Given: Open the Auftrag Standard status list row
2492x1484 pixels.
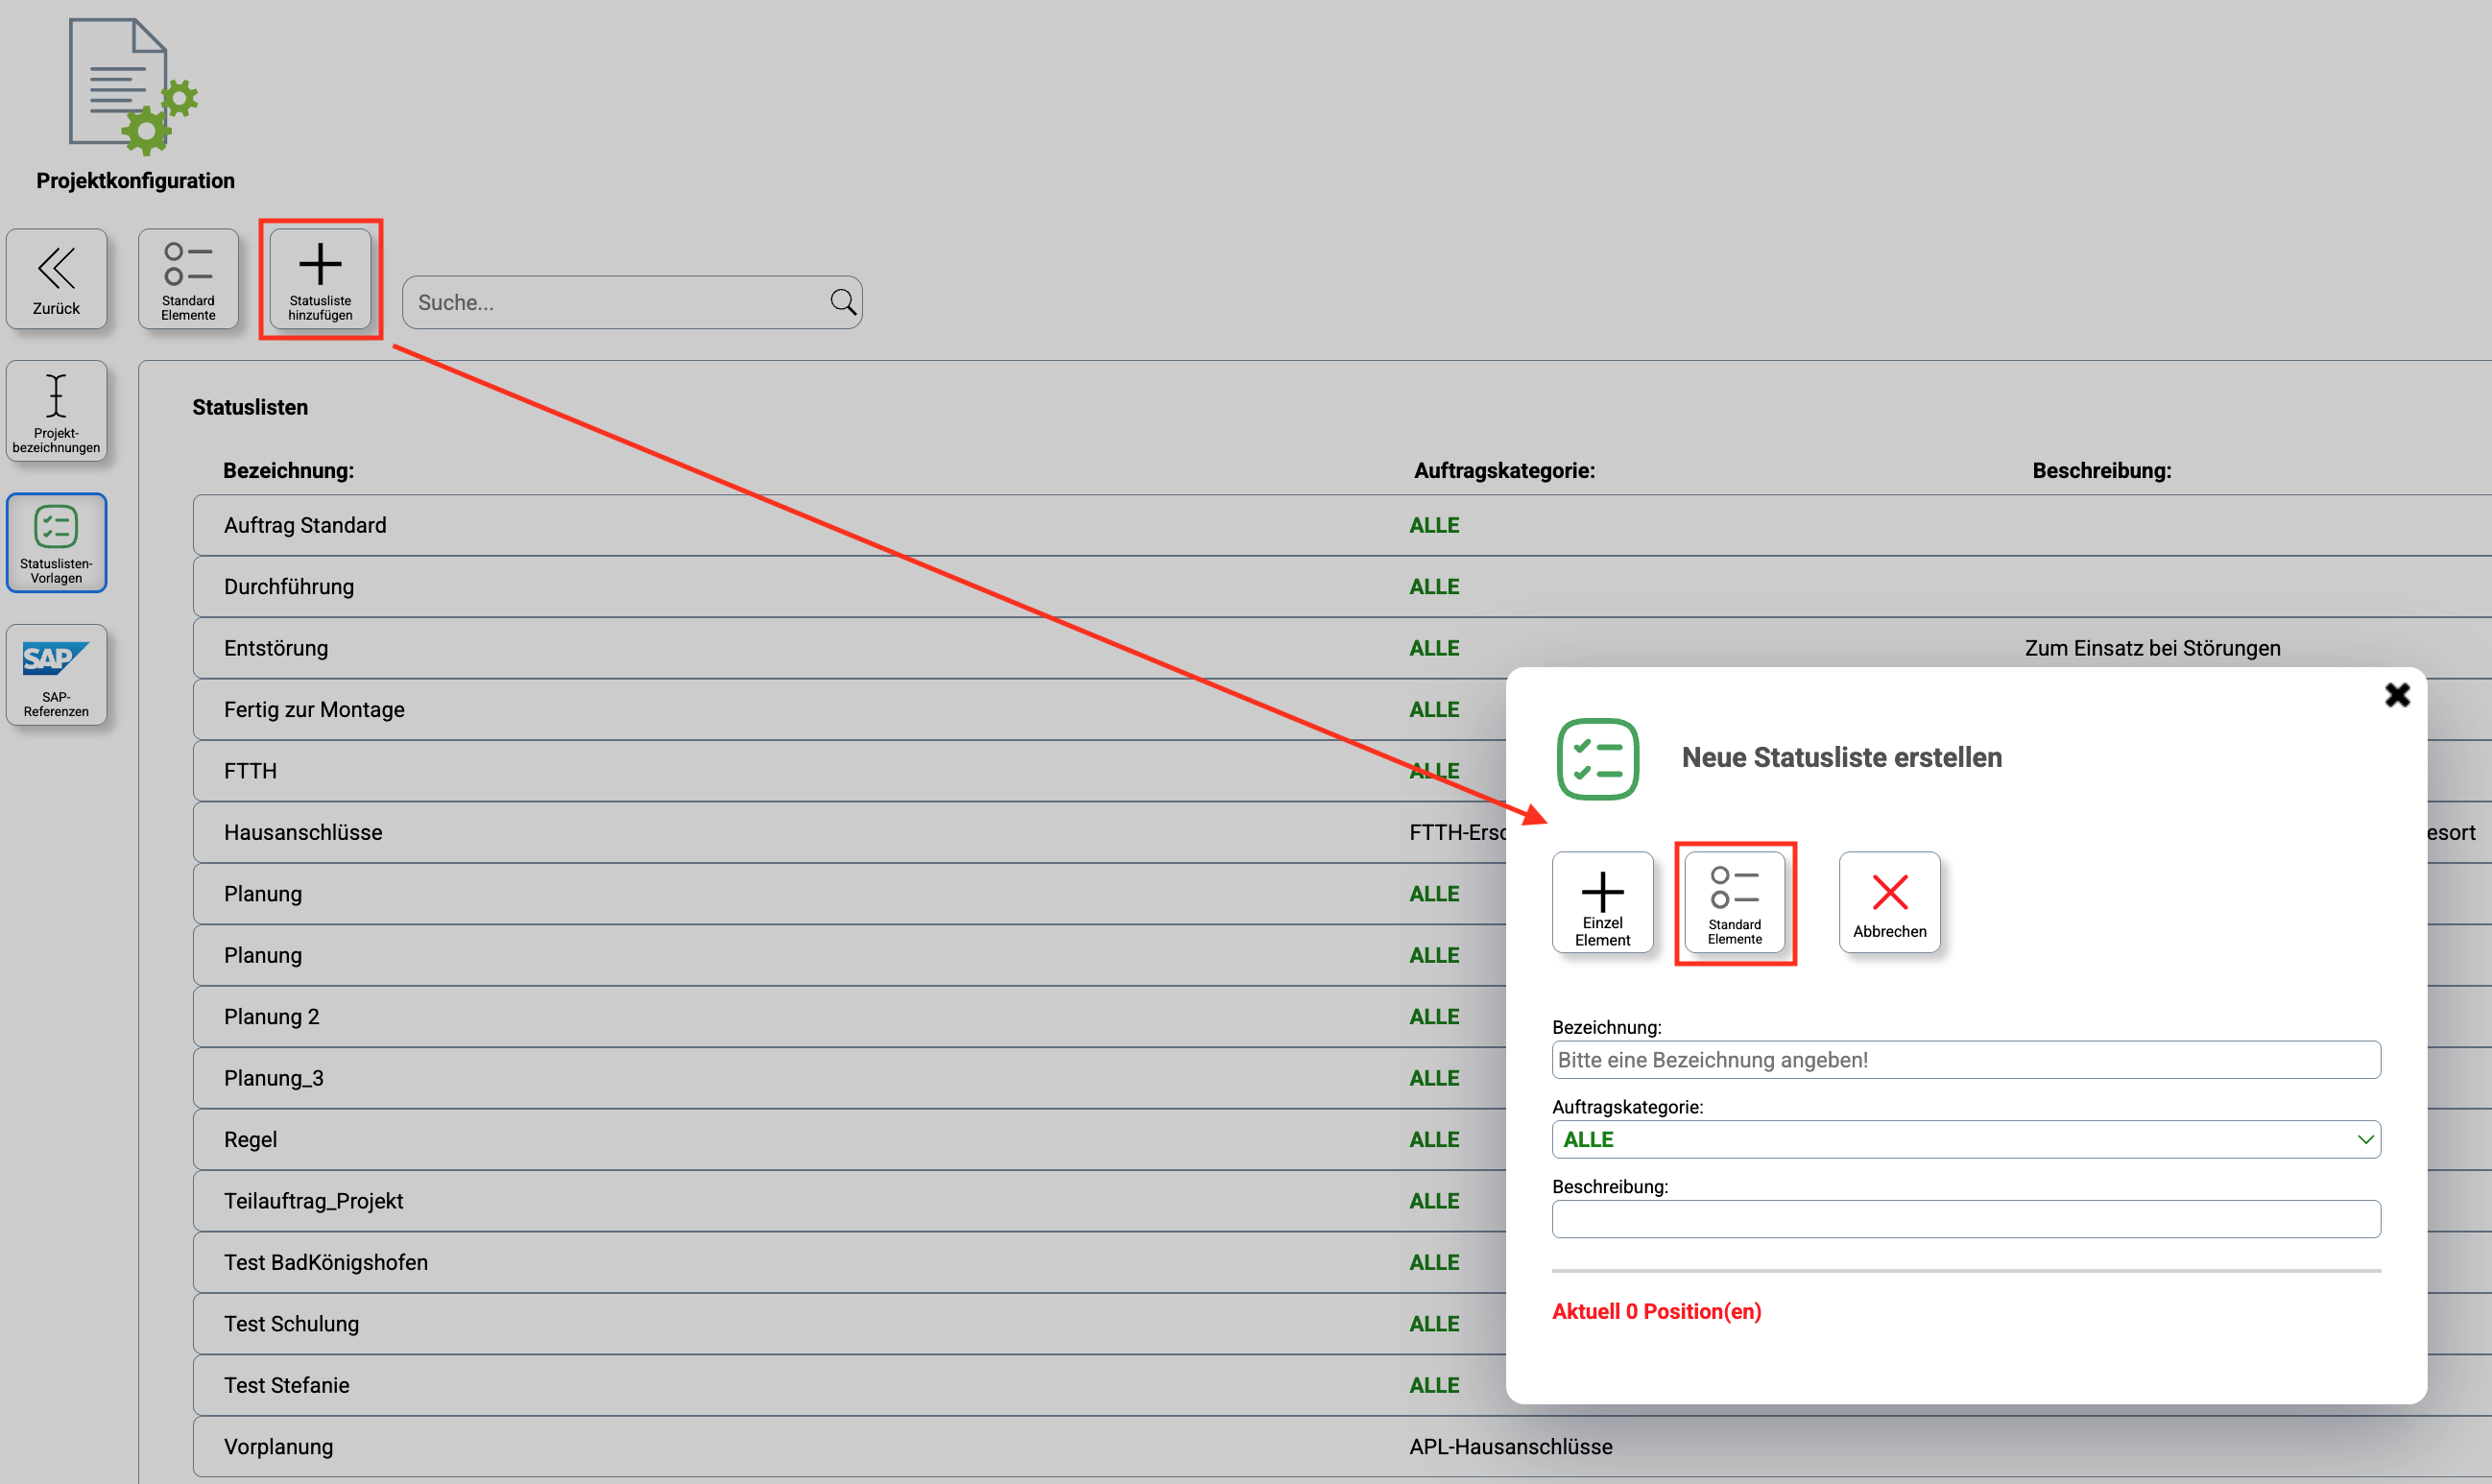Looking at the screenshot, I should (800, 525).
